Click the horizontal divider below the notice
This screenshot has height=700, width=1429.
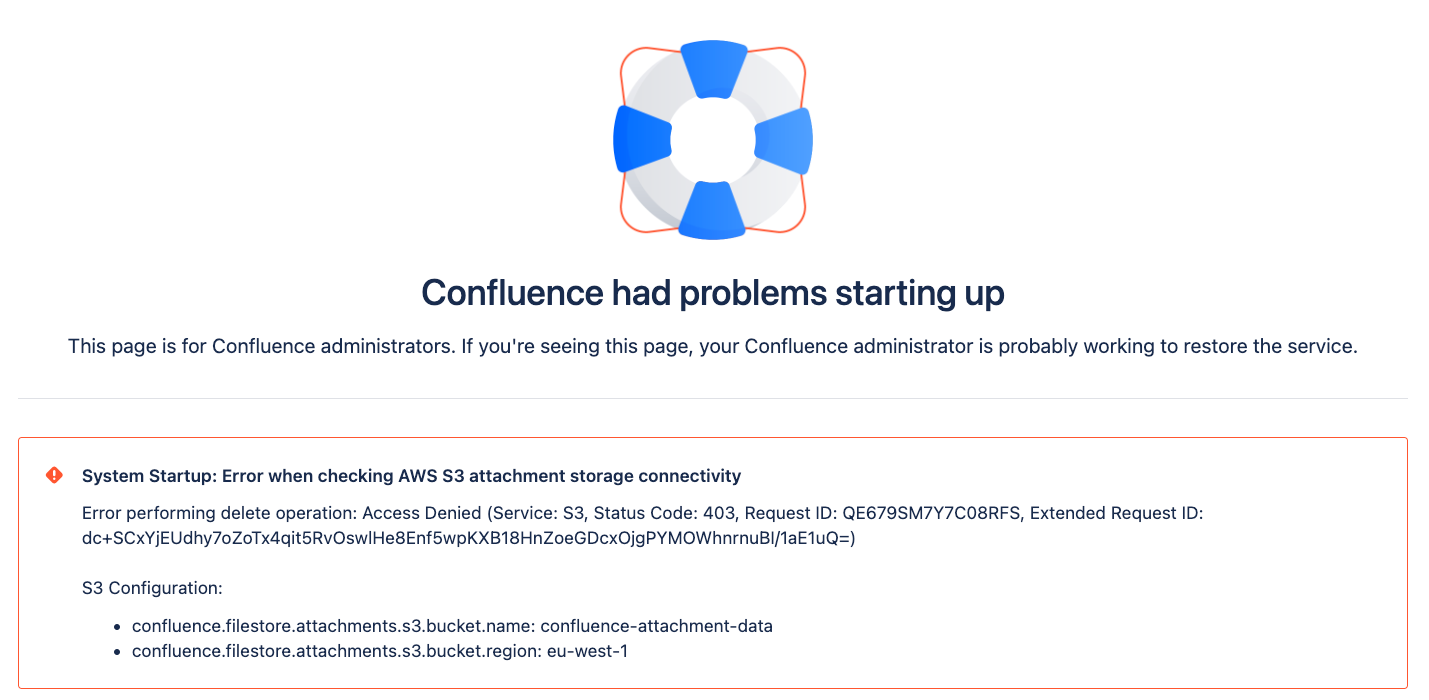tap(713, 399)
